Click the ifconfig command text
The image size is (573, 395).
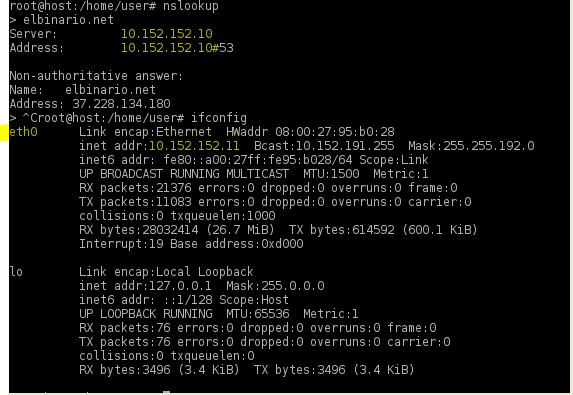click(219, 118)
